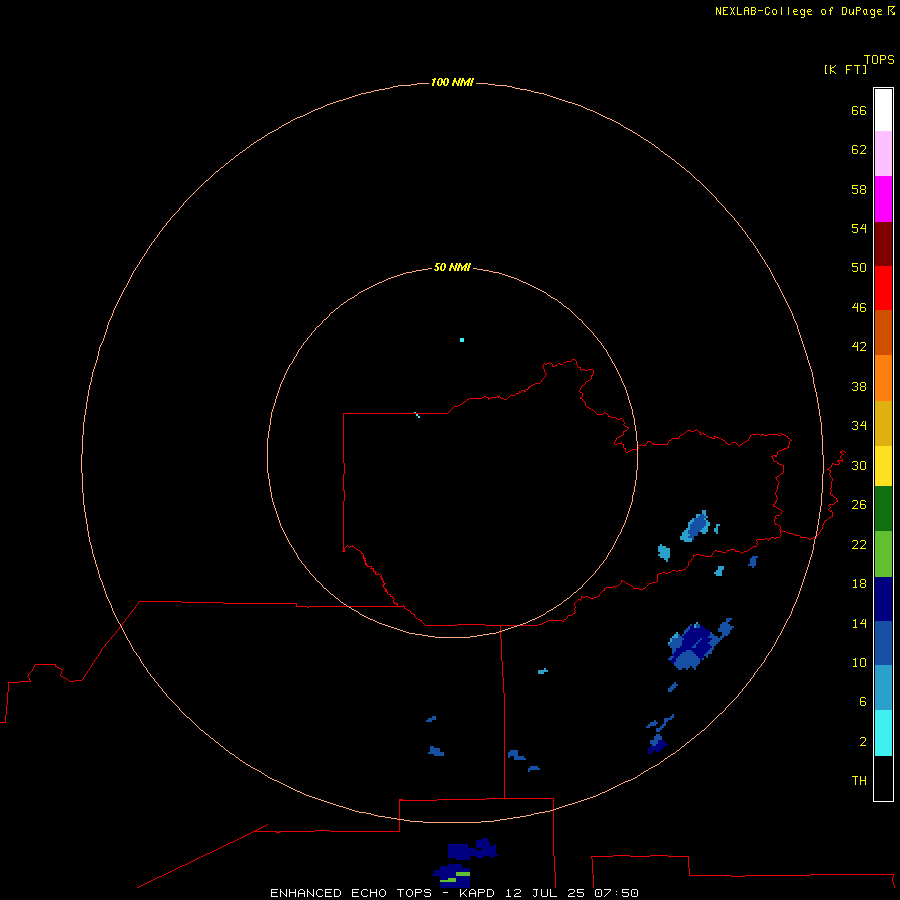Click the dark red 54 kft swatch
Screen dimensions: 900x900
[883, 243]
